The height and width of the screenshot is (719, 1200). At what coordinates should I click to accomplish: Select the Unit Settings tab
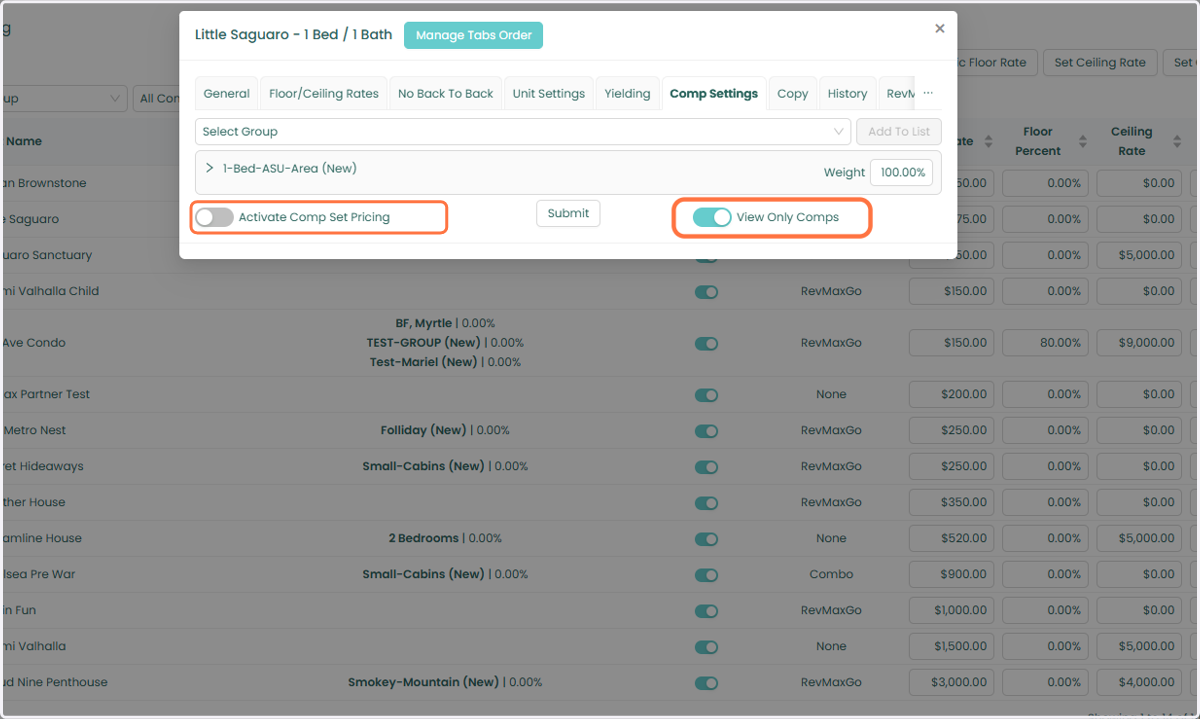[549, 93]
